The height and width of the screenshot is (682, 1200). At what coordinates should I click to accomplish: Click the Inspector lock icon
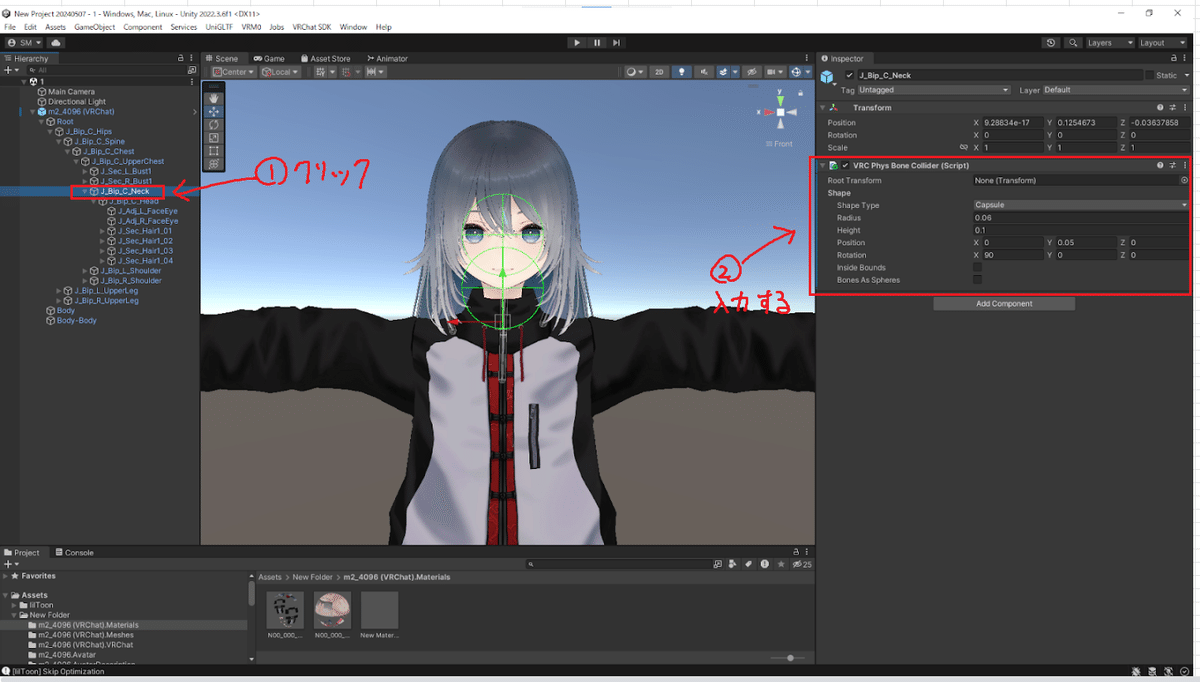click(x=1174, y=59)
